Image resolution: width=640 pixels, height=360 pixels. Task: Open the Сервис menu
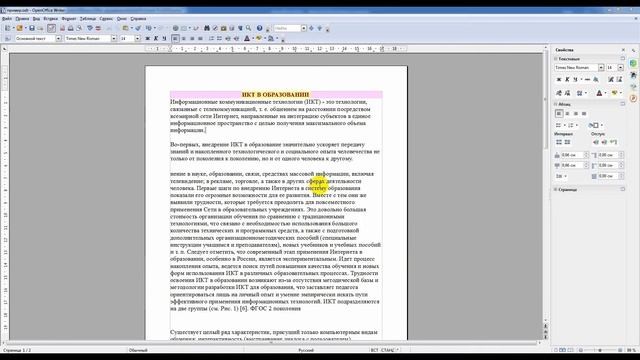[x=106, y=19]
